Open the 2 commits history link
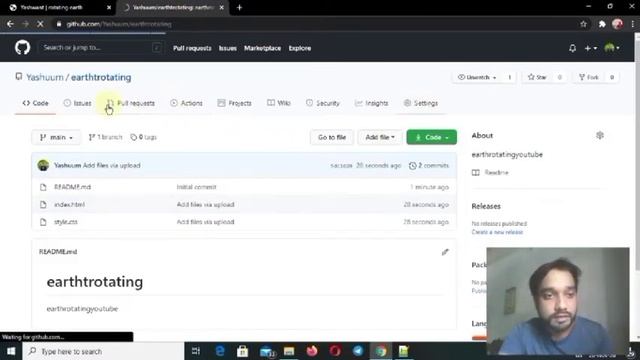This screenshot has width=640, height=360. 429,165
